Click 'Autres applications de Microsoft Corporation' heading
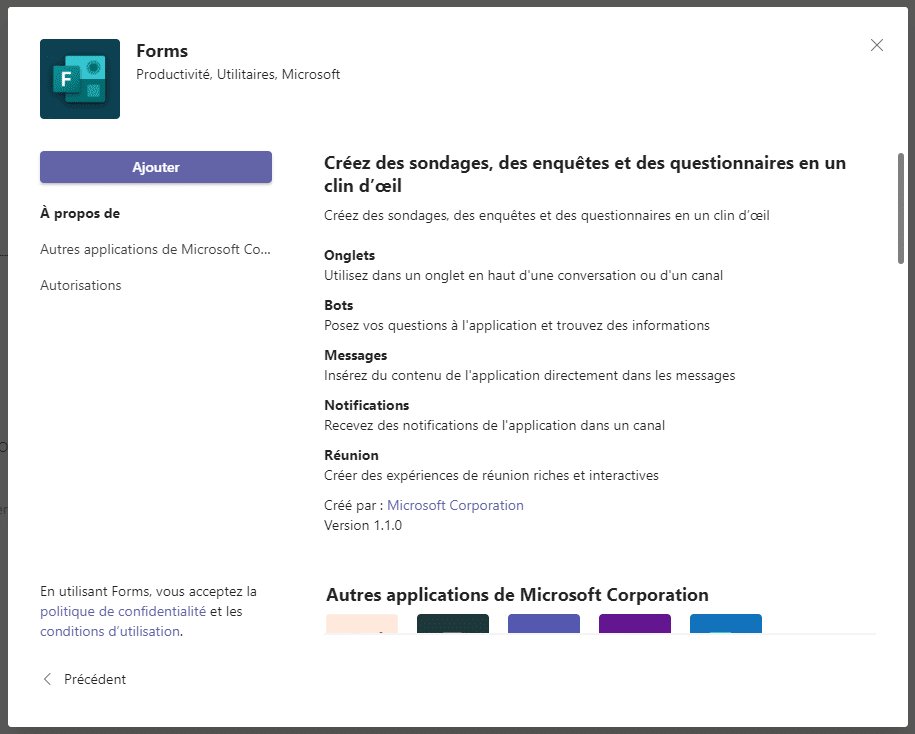Screen dimensions: 915x734 [x=517, y=595]
